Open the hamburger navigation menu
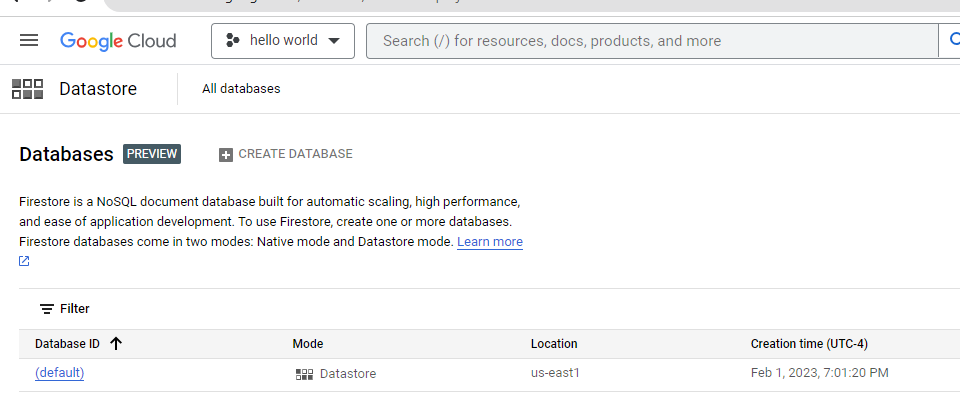The width and height of the screenshot is (960, 399). pyautogui.click(x=29, y=40)
